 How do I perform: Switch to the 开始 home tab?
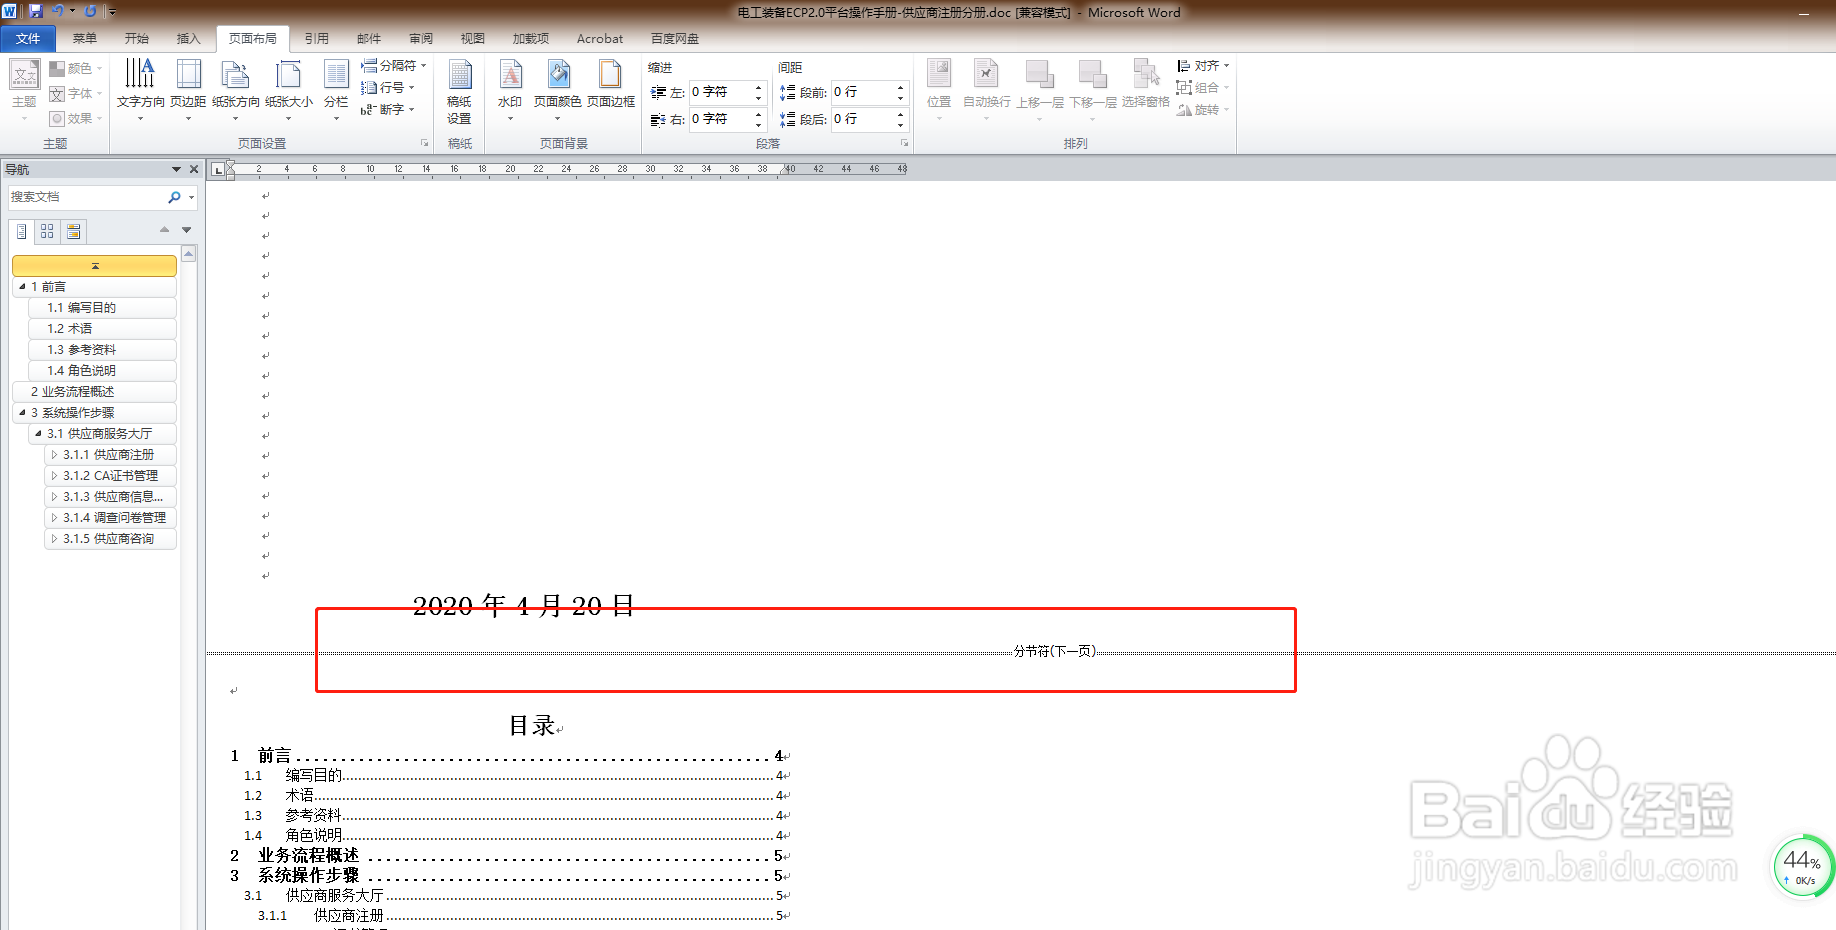[137, 39]
